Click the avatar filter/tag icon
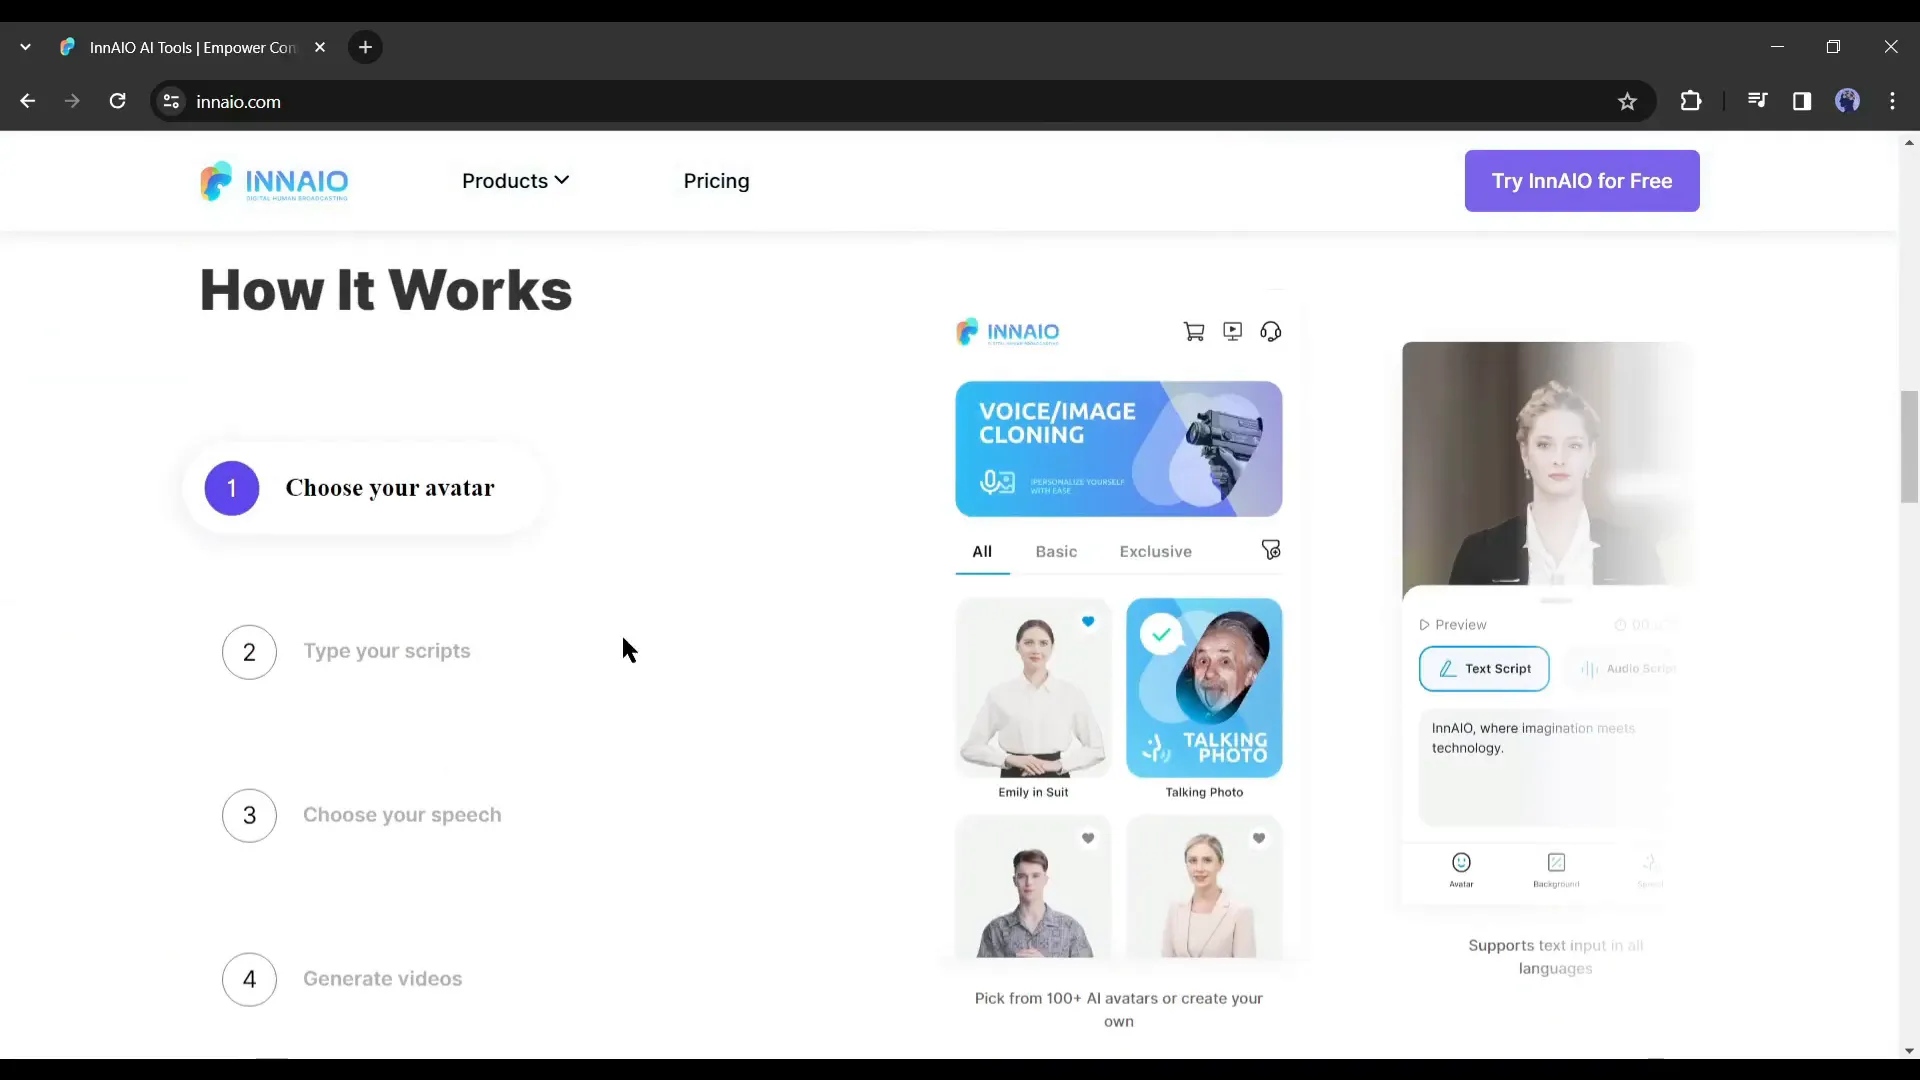The image size is (1920, 1080). 1270,550
